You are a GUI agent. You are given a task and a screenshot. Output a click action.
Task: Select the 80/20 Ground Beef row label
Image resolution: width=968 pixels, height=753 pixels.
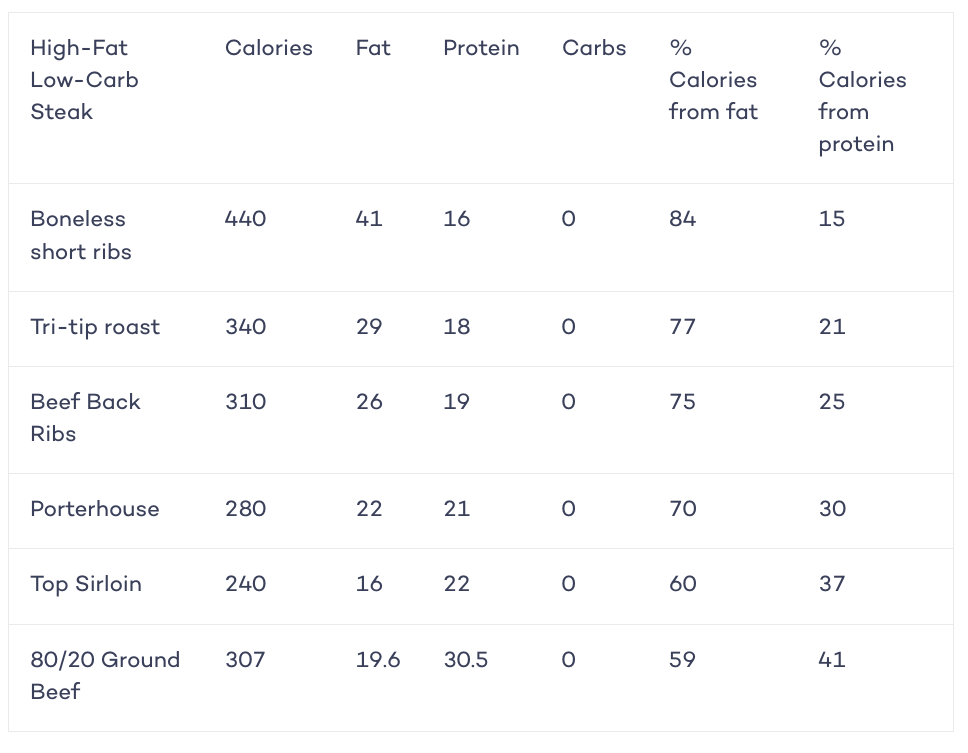pos(105,675)
